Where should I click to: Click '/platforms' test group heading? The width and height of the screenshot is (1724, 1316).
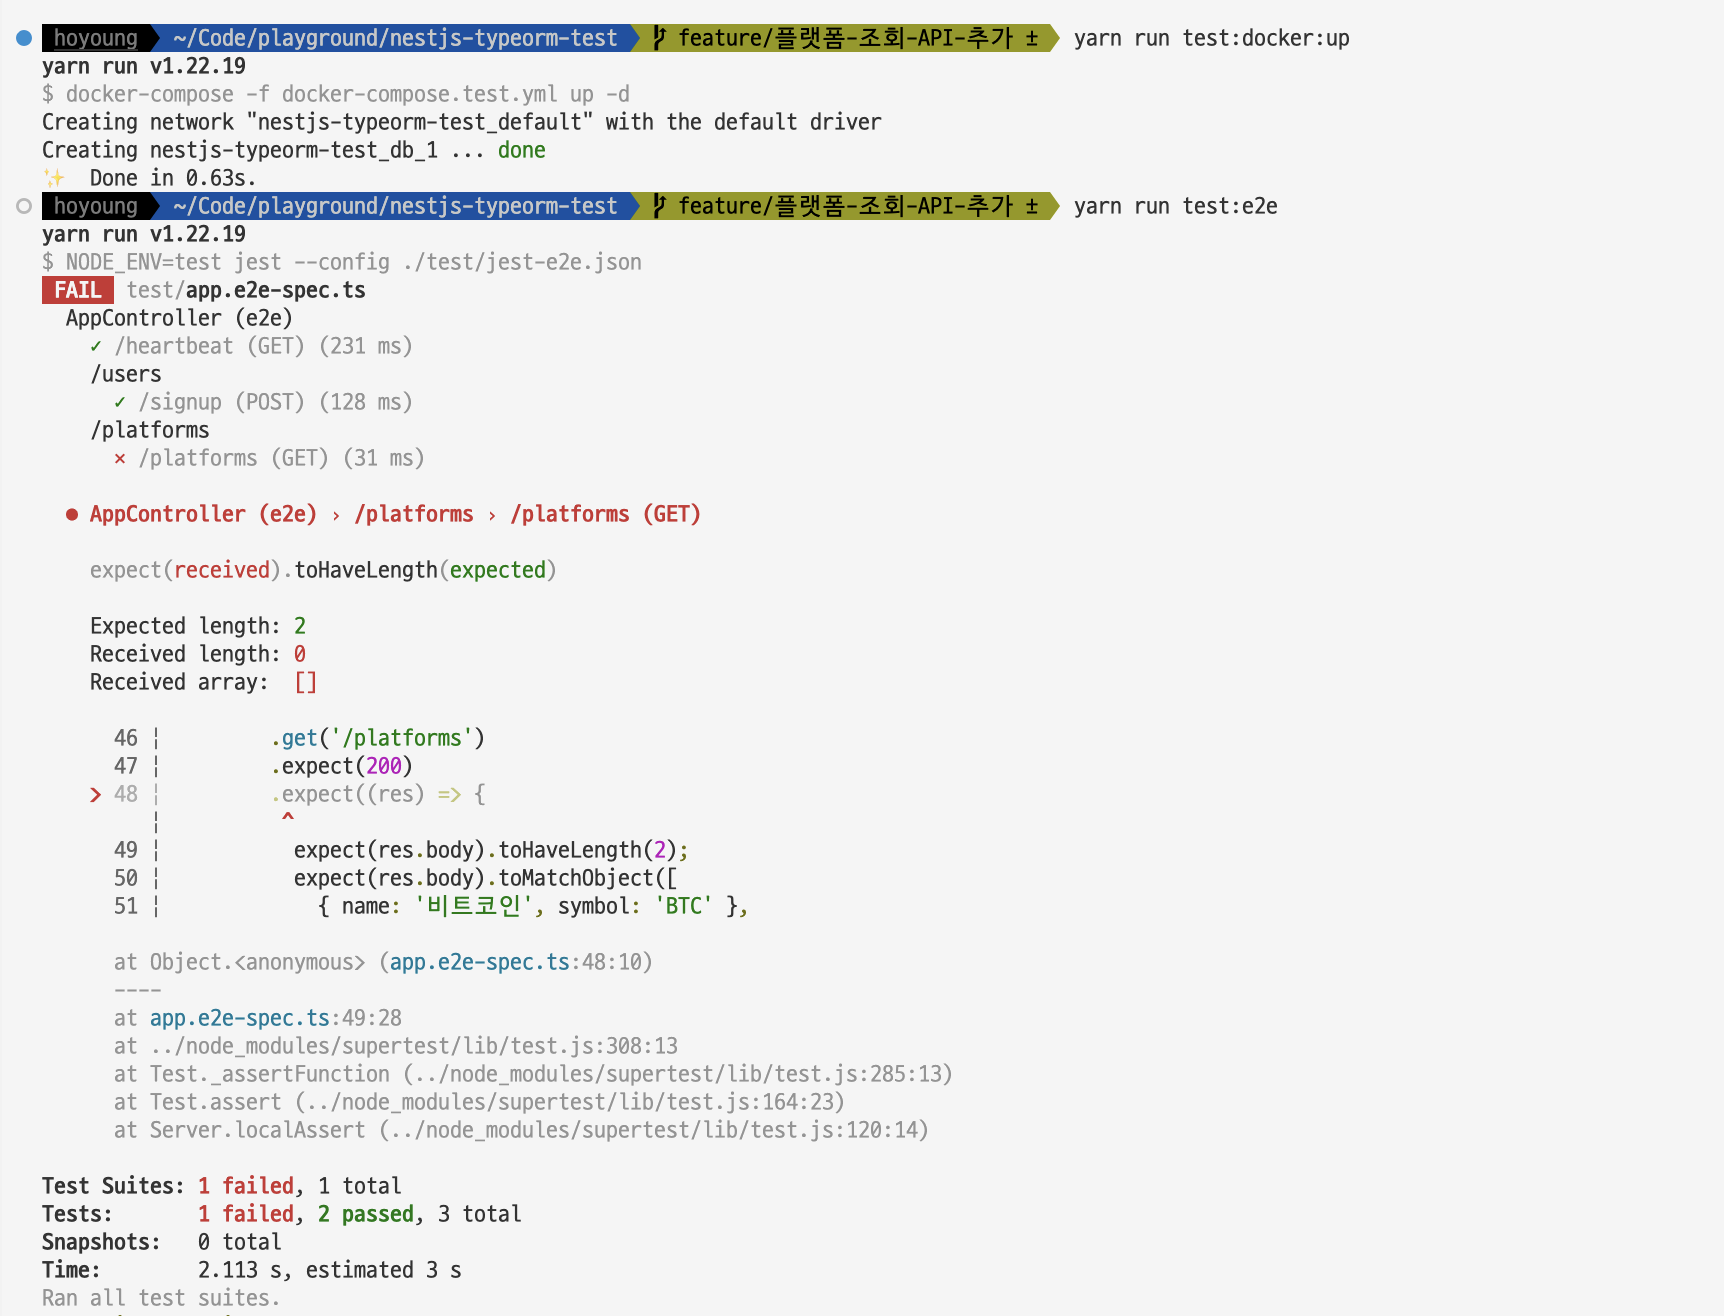coord(150,430)
